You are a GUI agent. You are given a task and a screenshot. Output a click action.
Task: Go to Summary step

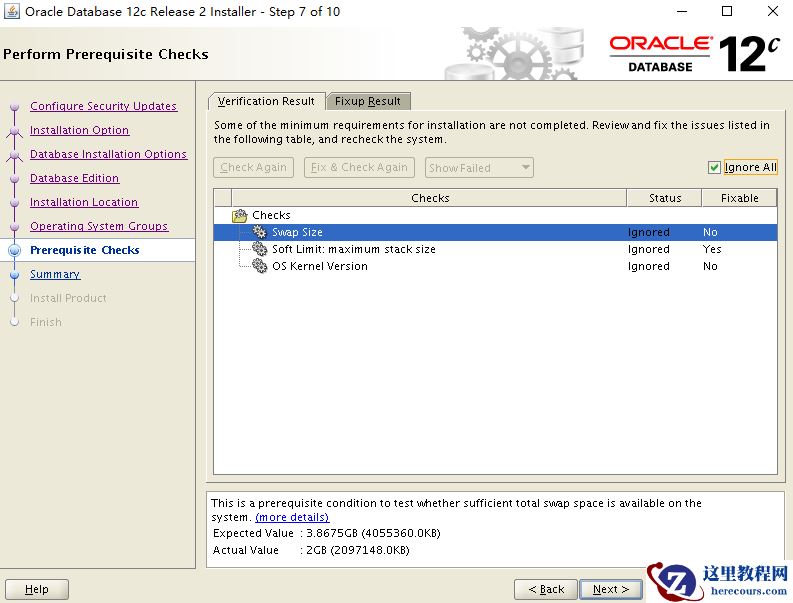55,274
